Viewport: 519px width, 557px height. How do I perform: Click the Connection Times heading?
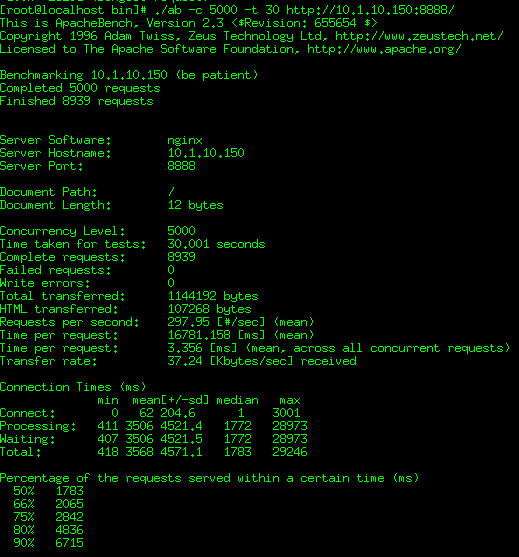[x=73, y=387]
